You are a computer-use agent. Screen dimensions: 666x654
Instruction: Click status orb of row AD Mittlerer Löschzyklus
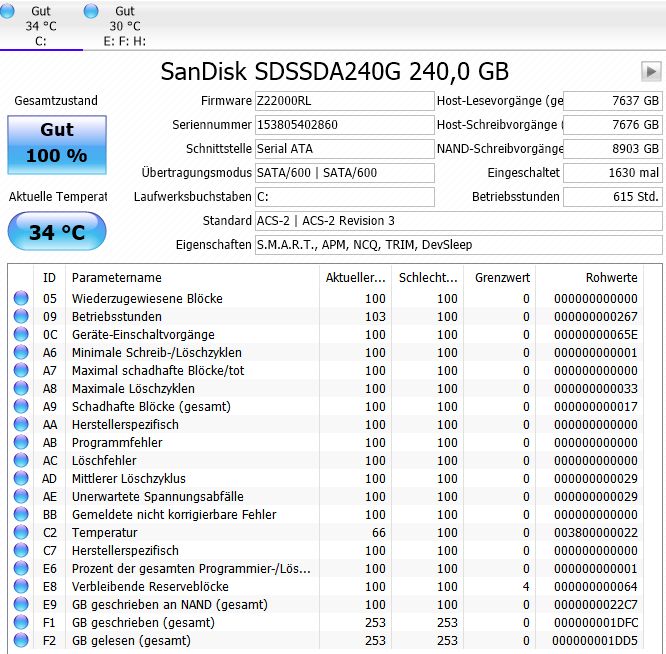point(21,478)
